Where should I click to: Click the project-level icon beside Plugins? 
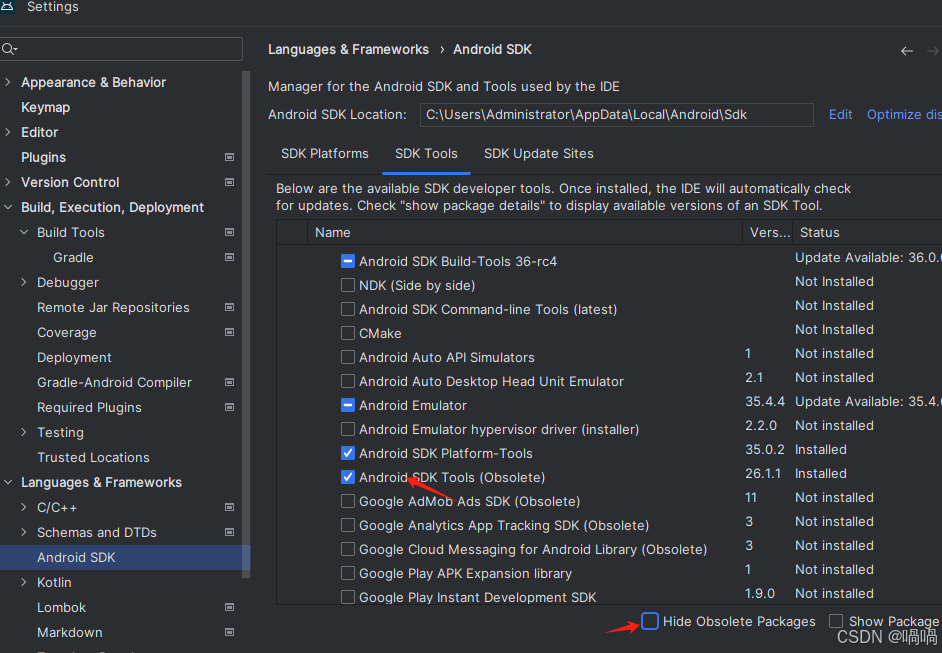pos(229,157)
